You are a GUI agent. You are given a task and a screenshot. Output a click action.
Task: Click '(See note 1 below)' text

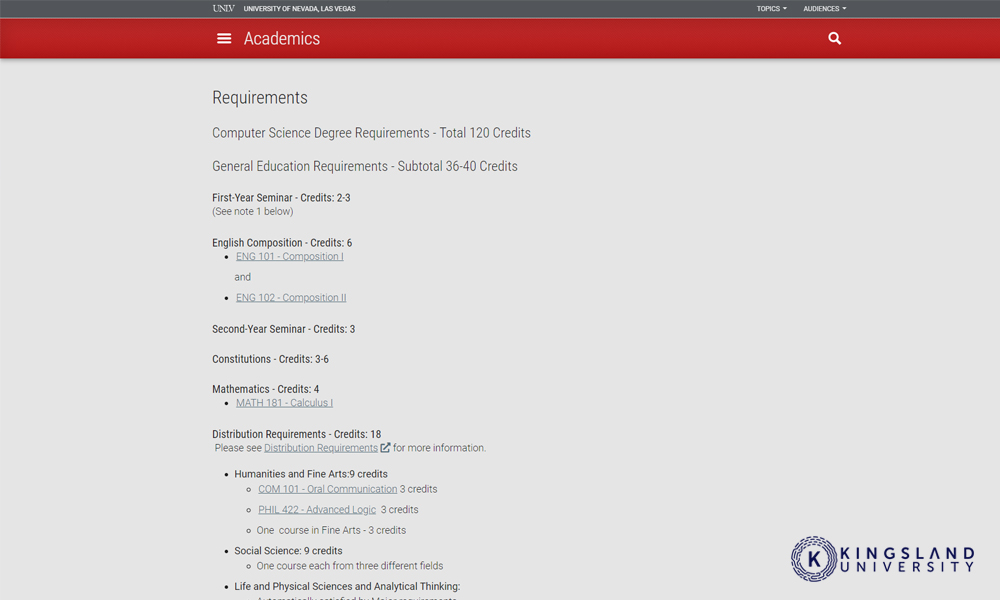pyautogui.click(x=253, y=211)
